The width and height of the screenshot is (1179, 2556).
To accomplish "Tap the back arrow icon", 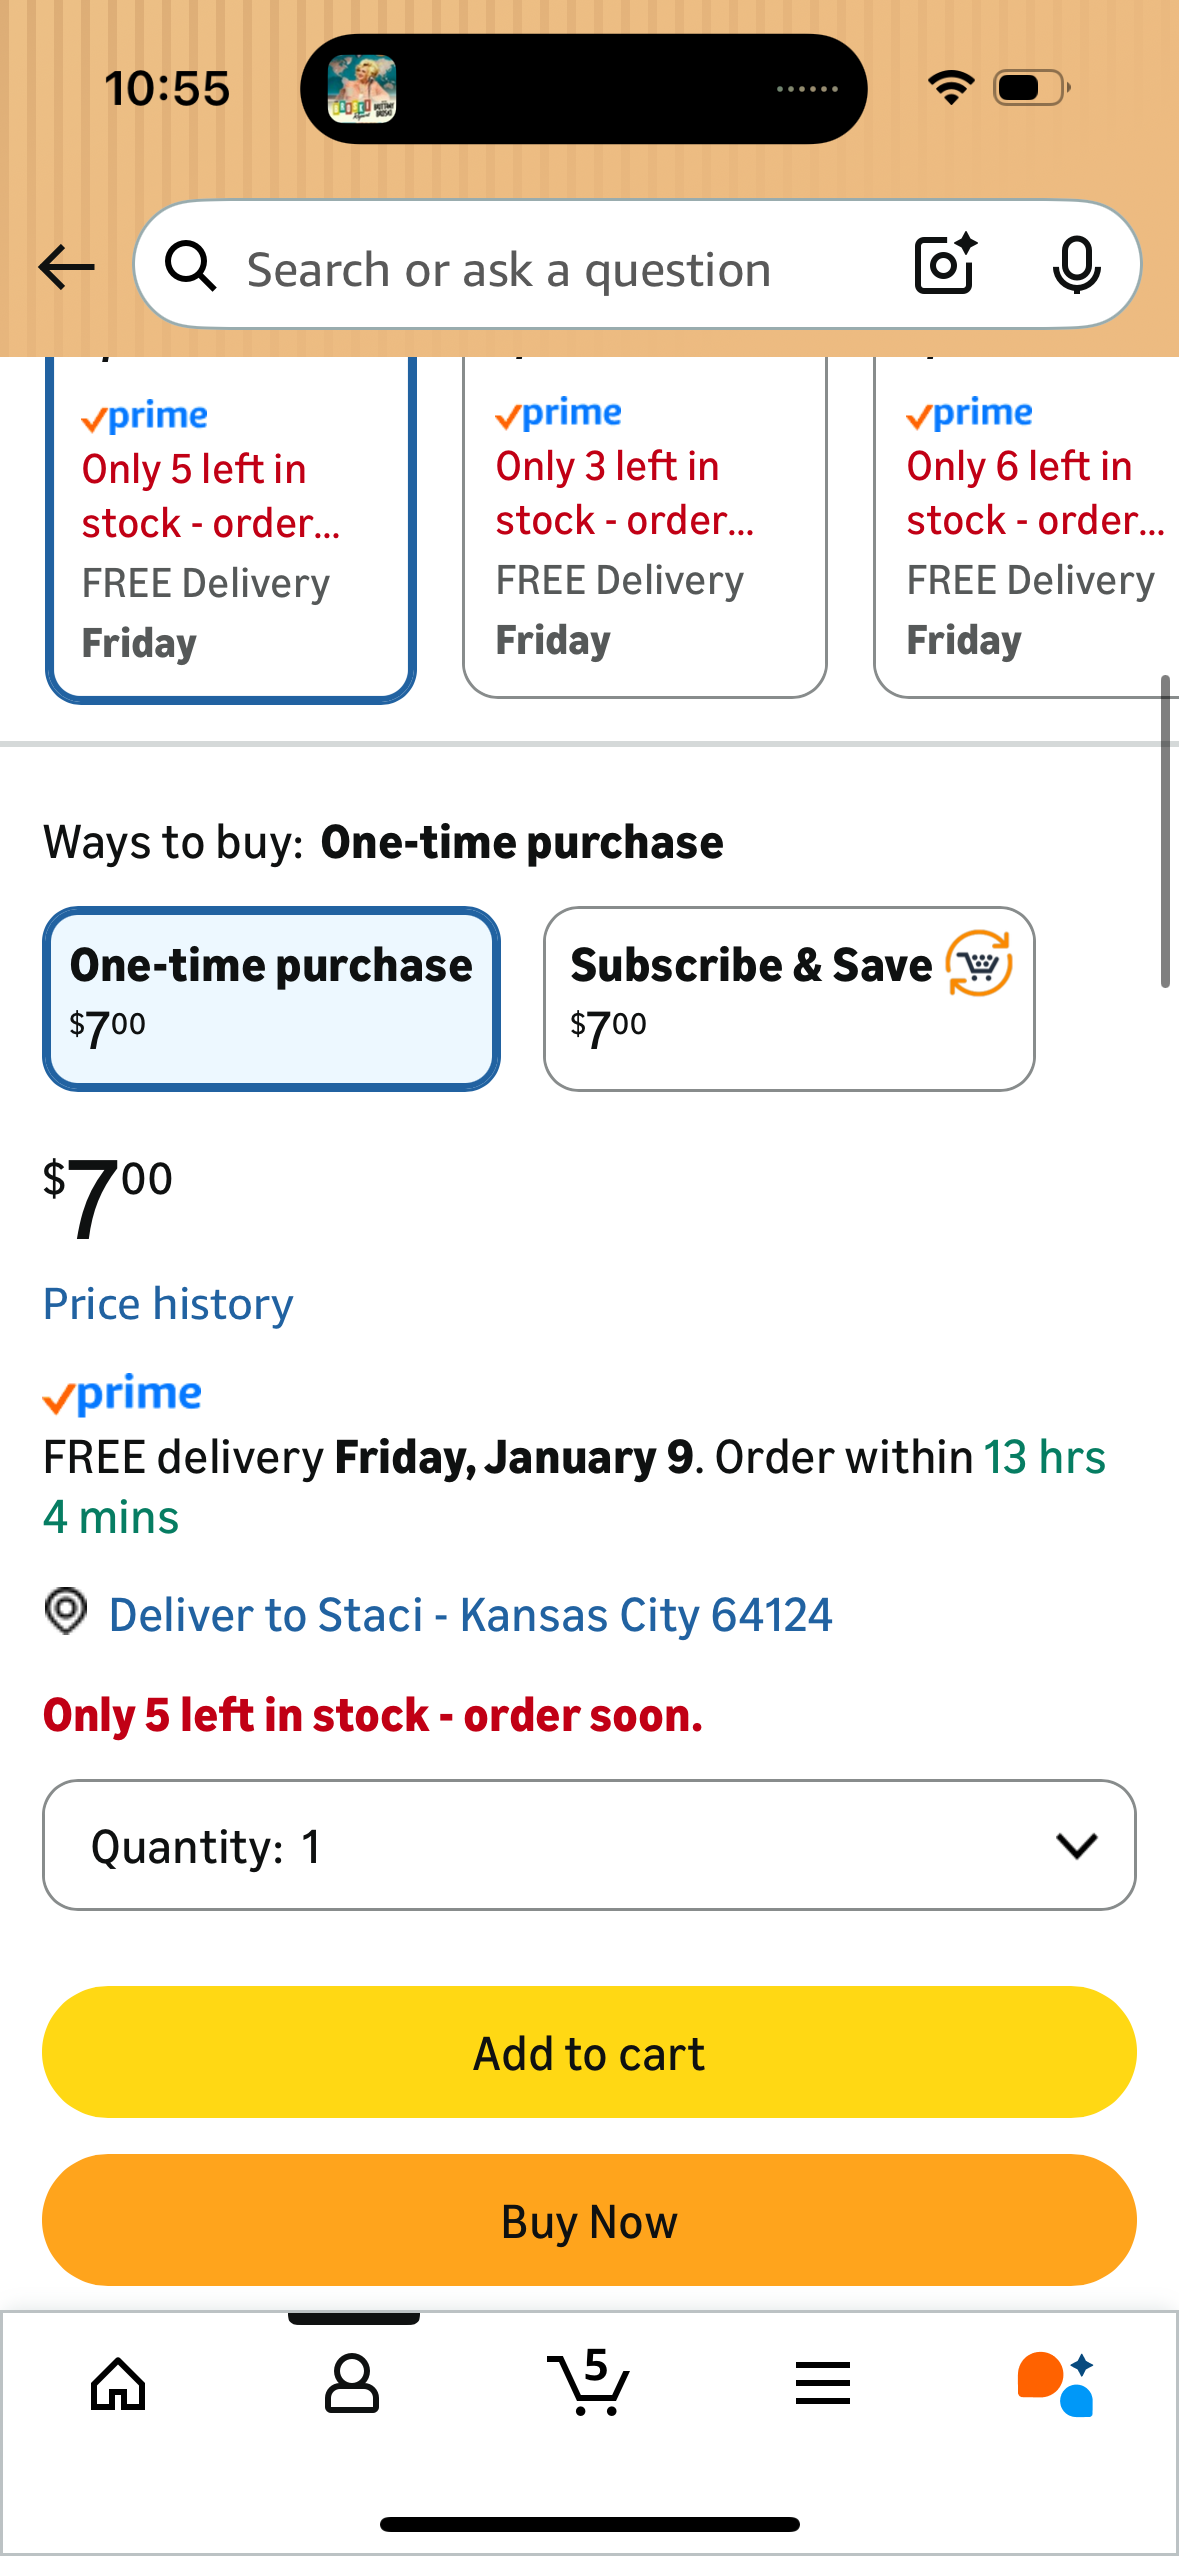I will click(66, 267).
